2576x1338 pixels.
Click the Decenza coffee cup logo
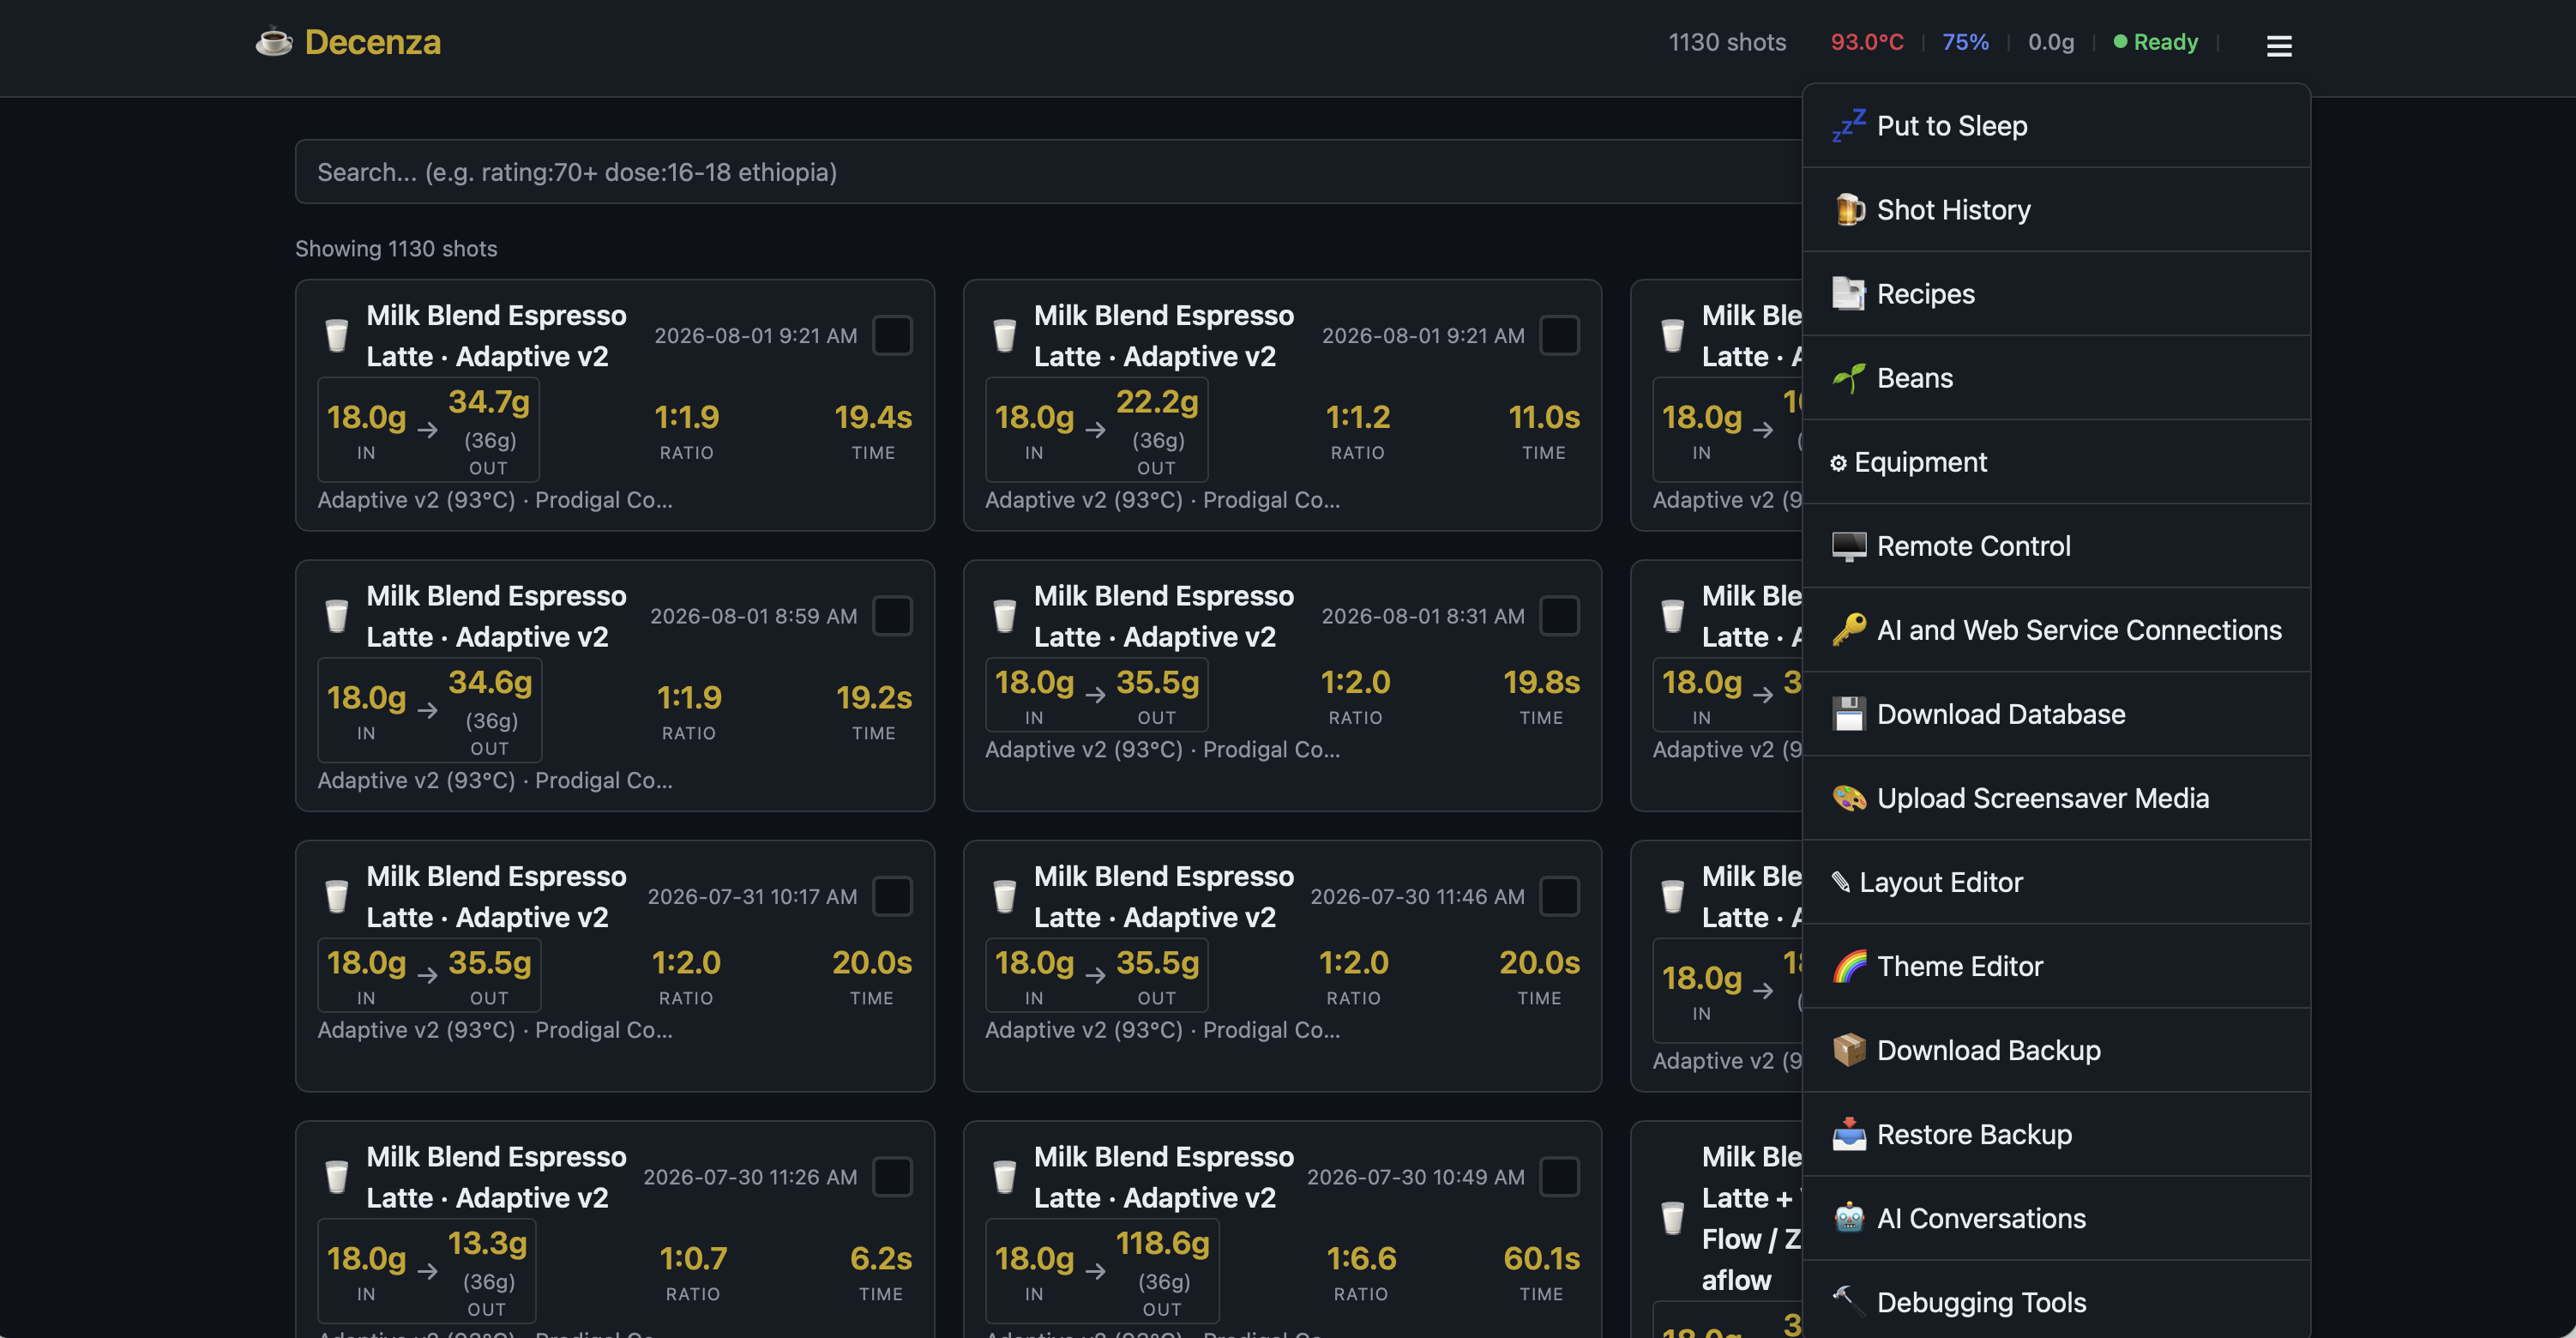click(274, 42)
